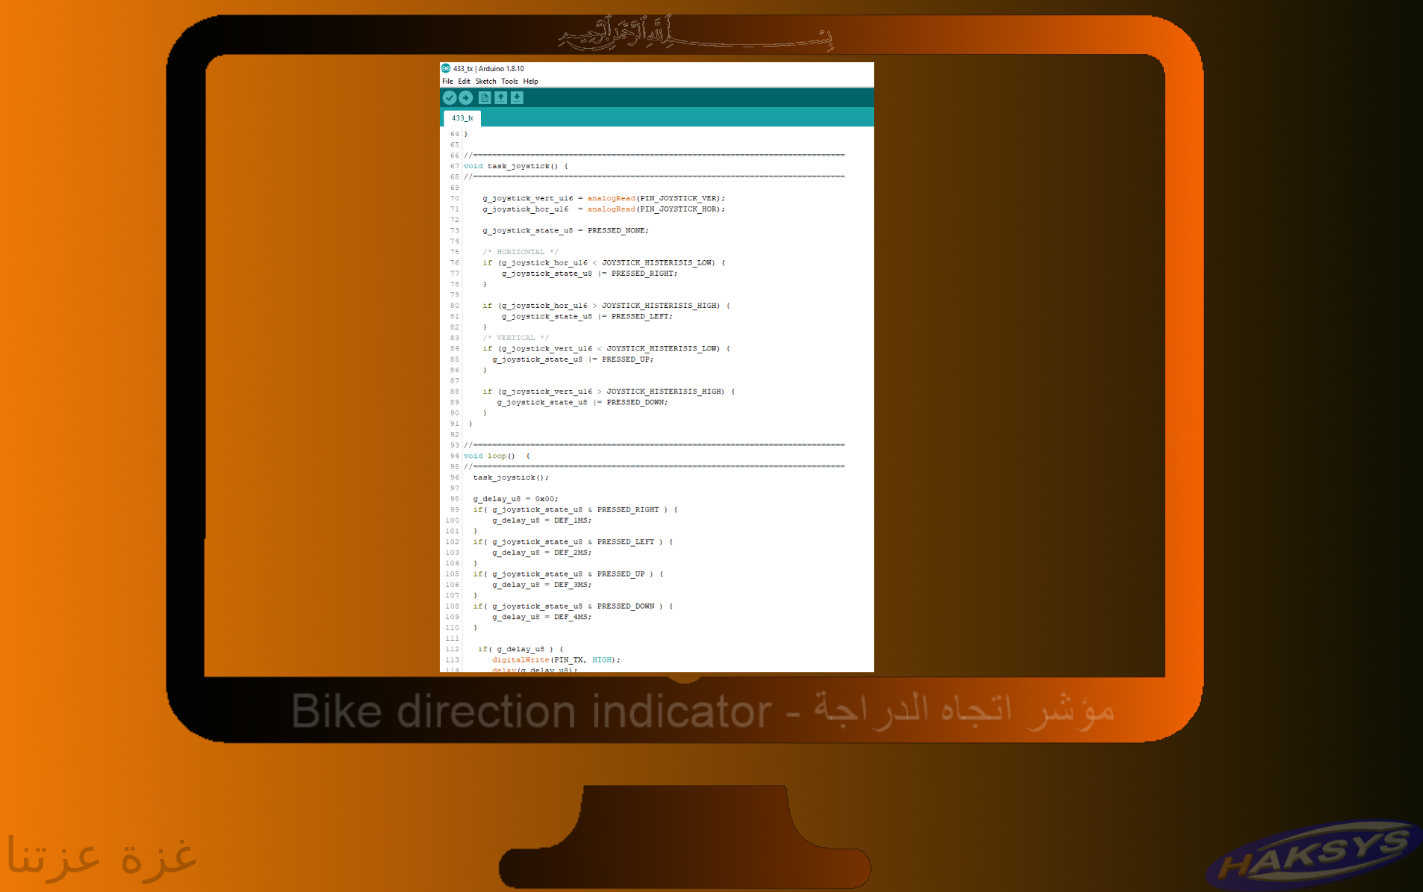
Task: Click the analogRead call on line 70
Action: [x=611, y=197]
